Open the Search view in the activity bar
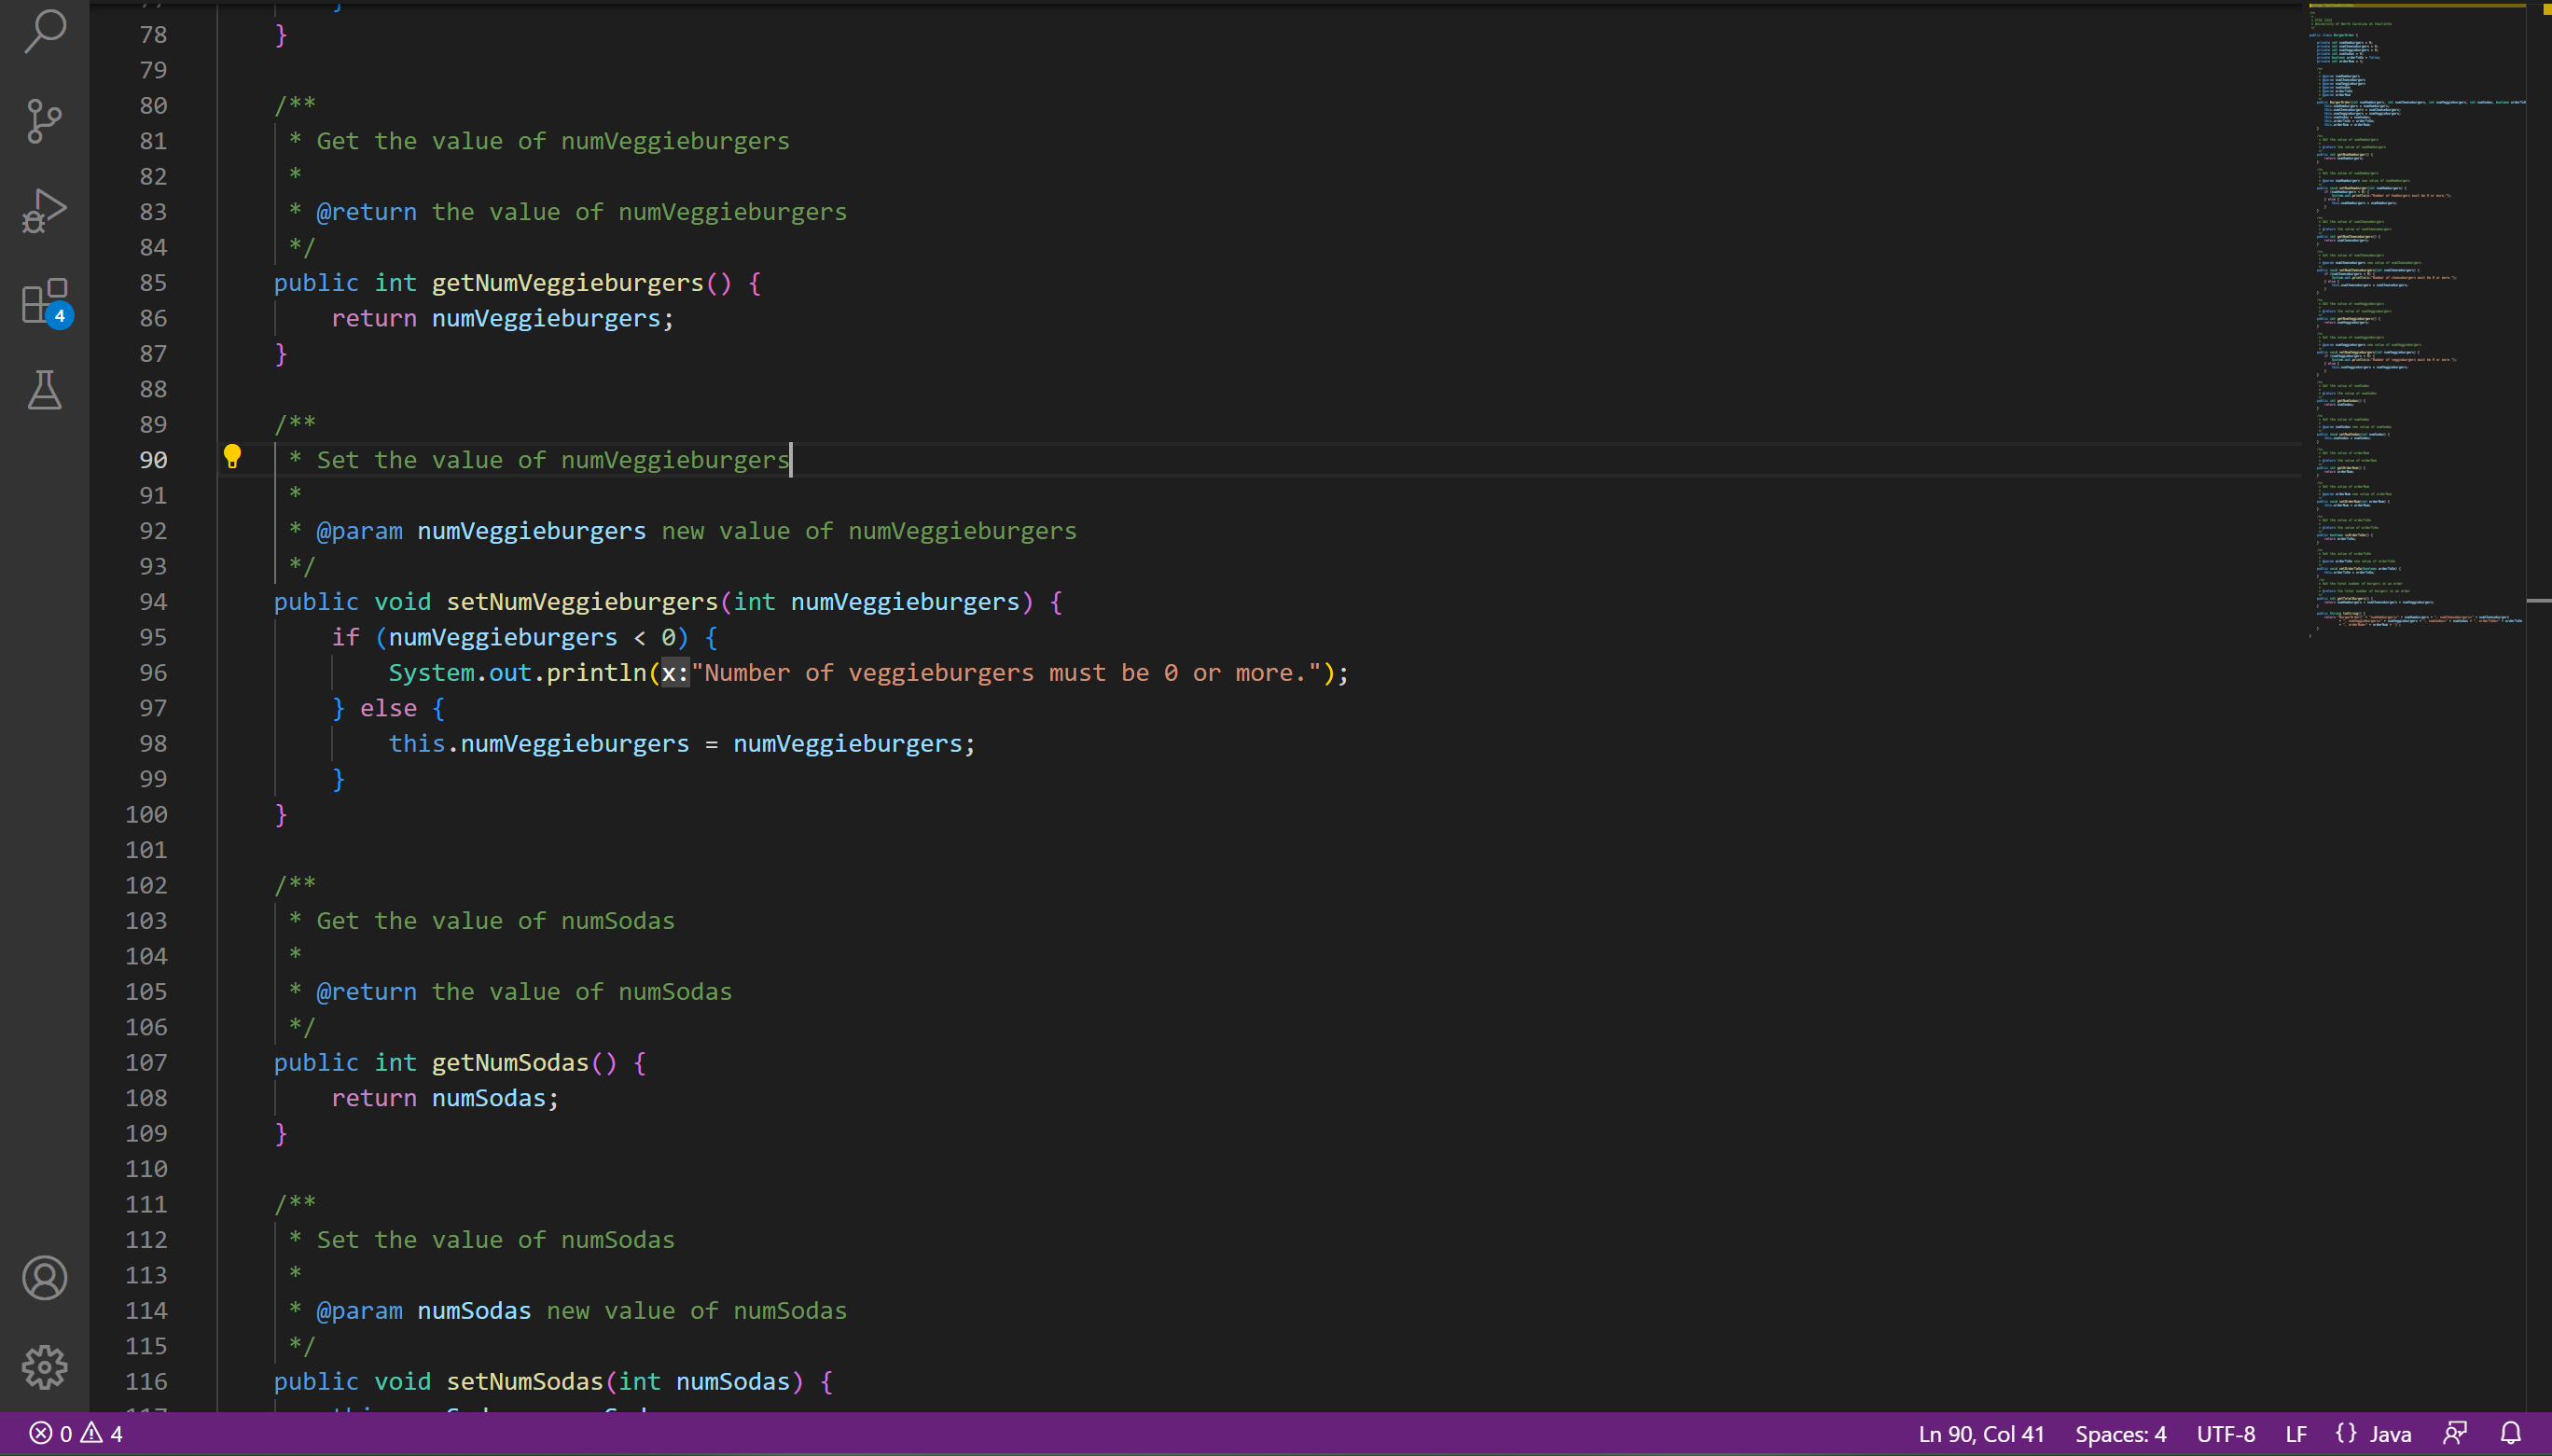Viewport: 2552px width, 1456px height. point(44,32)
